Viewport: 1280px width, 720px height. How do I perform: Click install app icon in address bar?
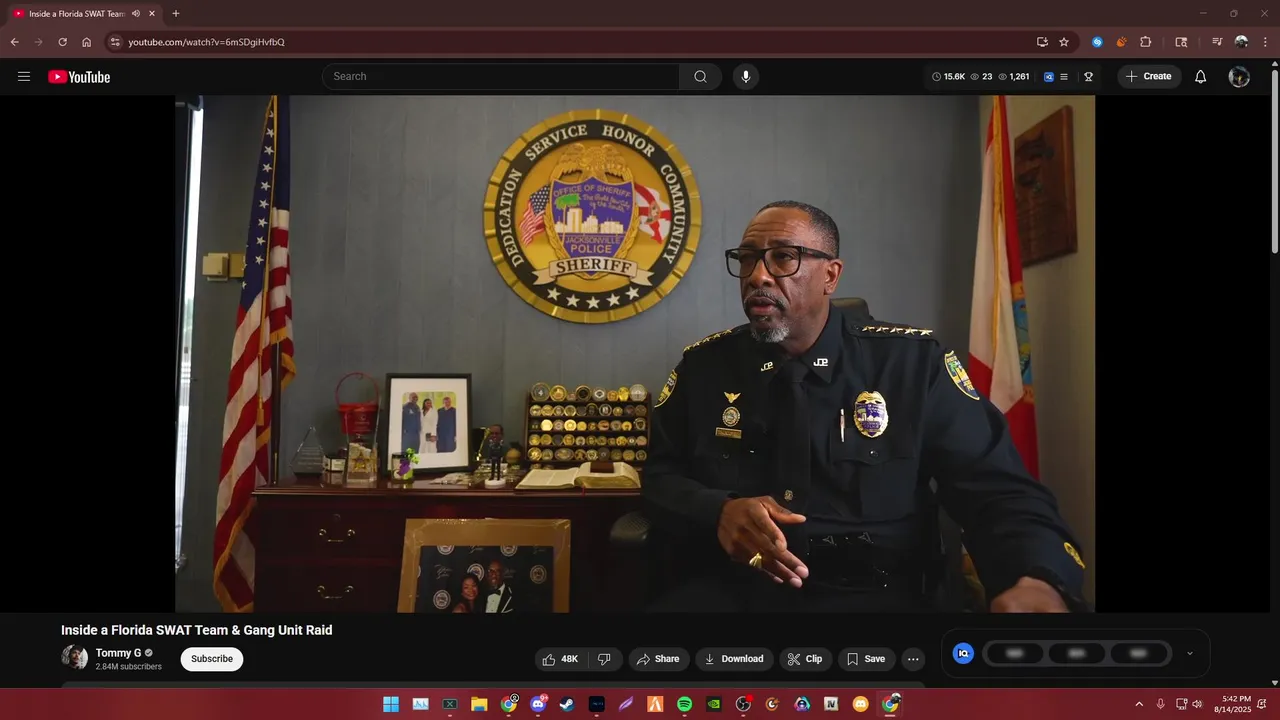(1042, 42)
